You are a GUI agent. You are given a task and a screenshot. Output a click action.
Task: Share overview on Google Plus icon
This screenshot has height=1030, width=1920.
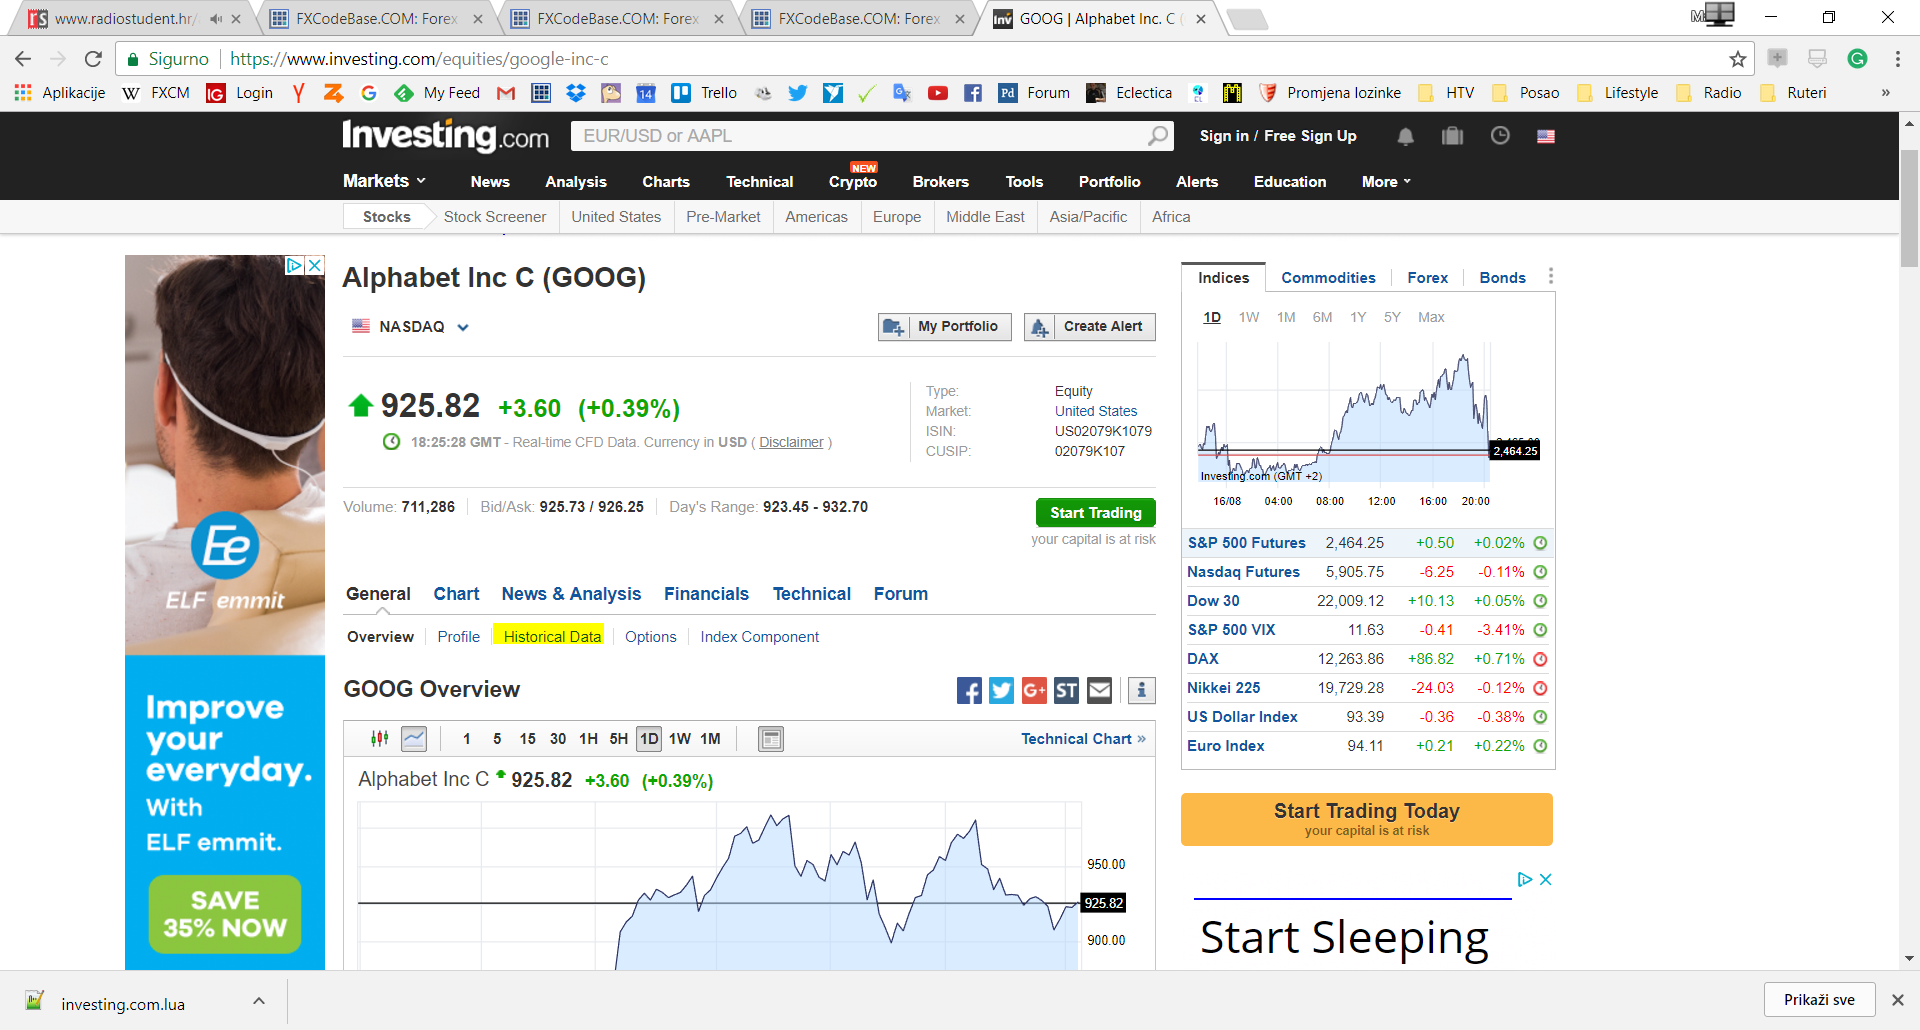point(1034,690)
